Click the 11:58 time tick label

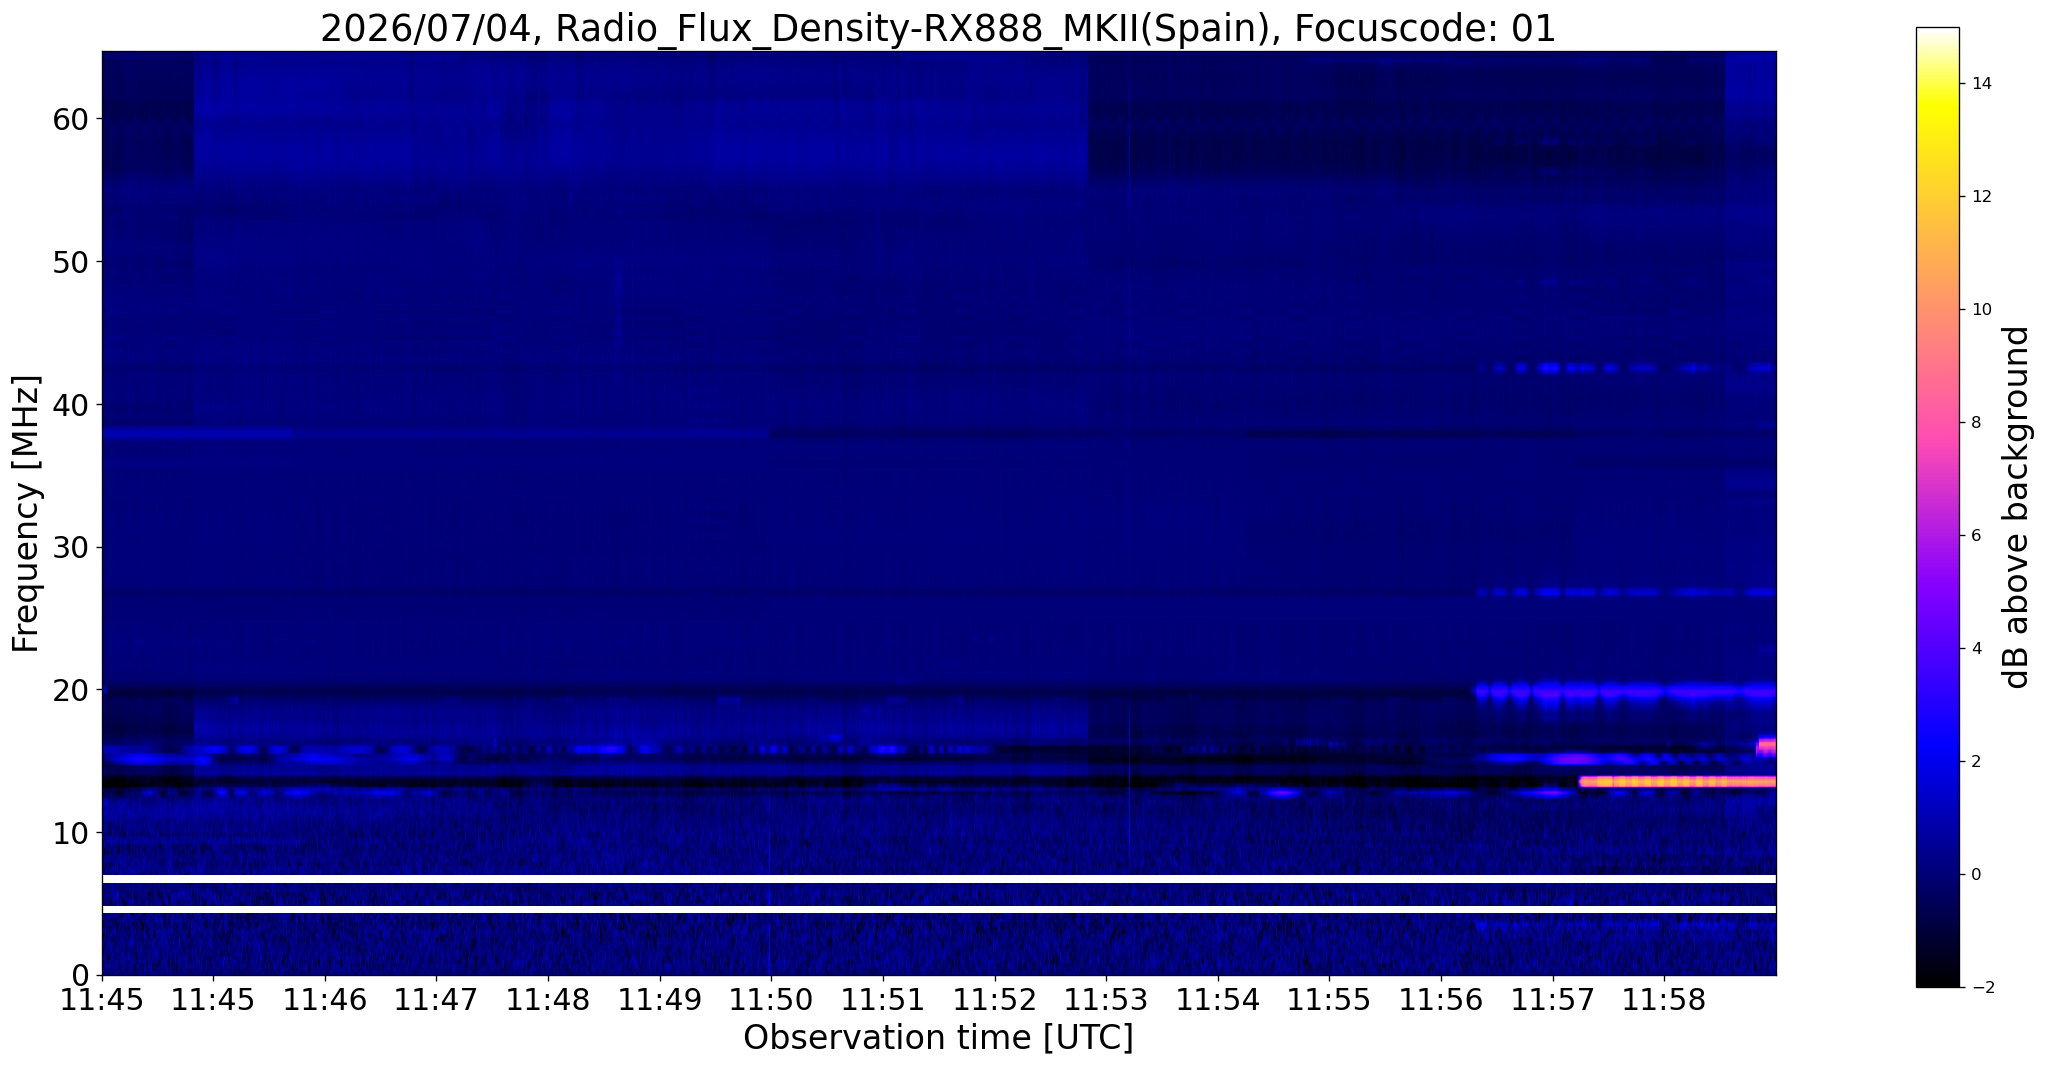(x=1664, y=1000)
